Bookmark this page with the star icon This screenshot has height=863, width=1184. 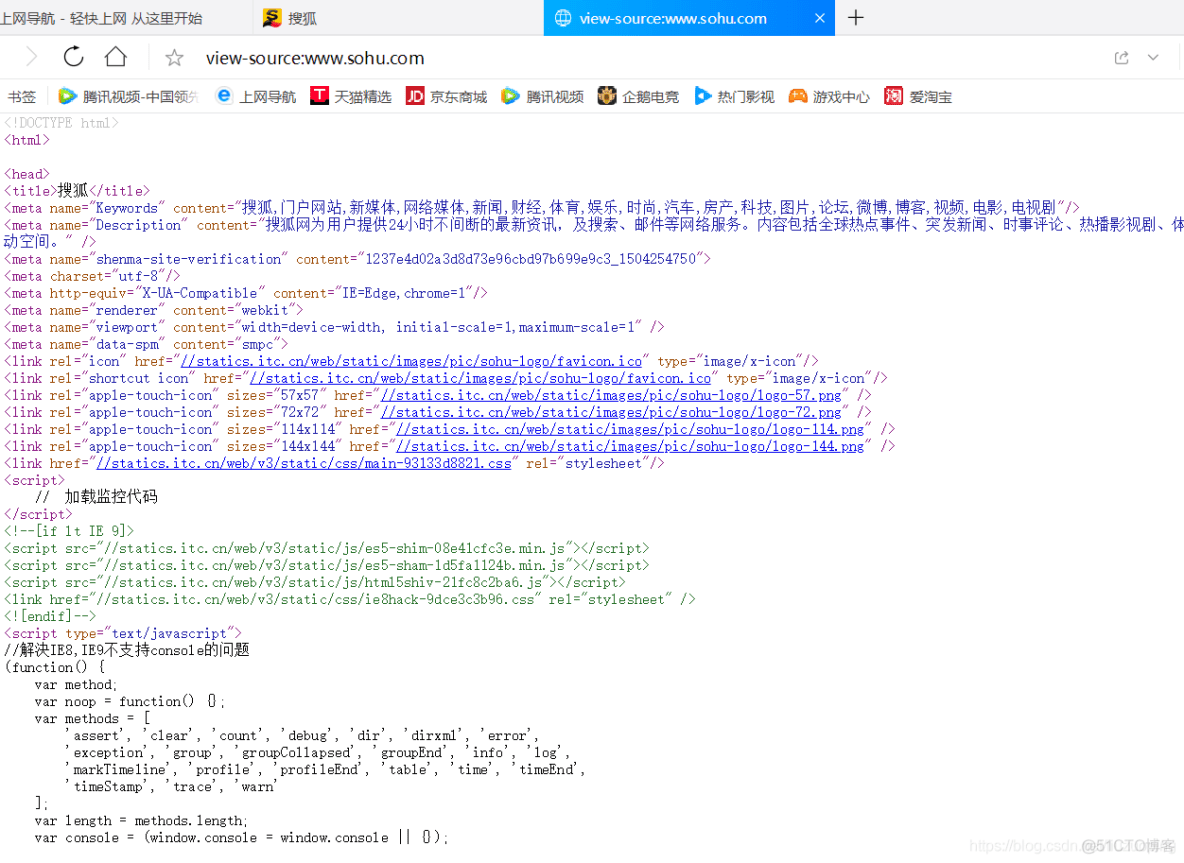[x=174, y=57]
